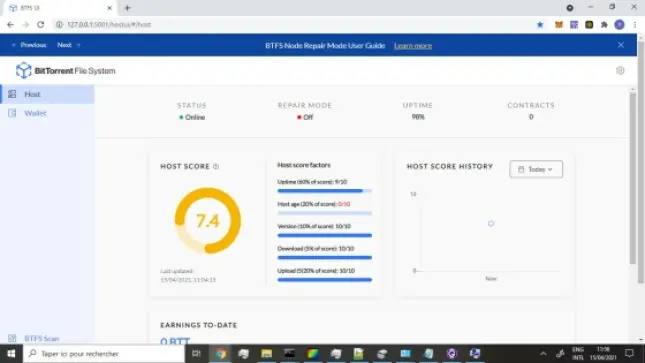
Task: Open the Chrome profile avatar
Action: (619, 25)
